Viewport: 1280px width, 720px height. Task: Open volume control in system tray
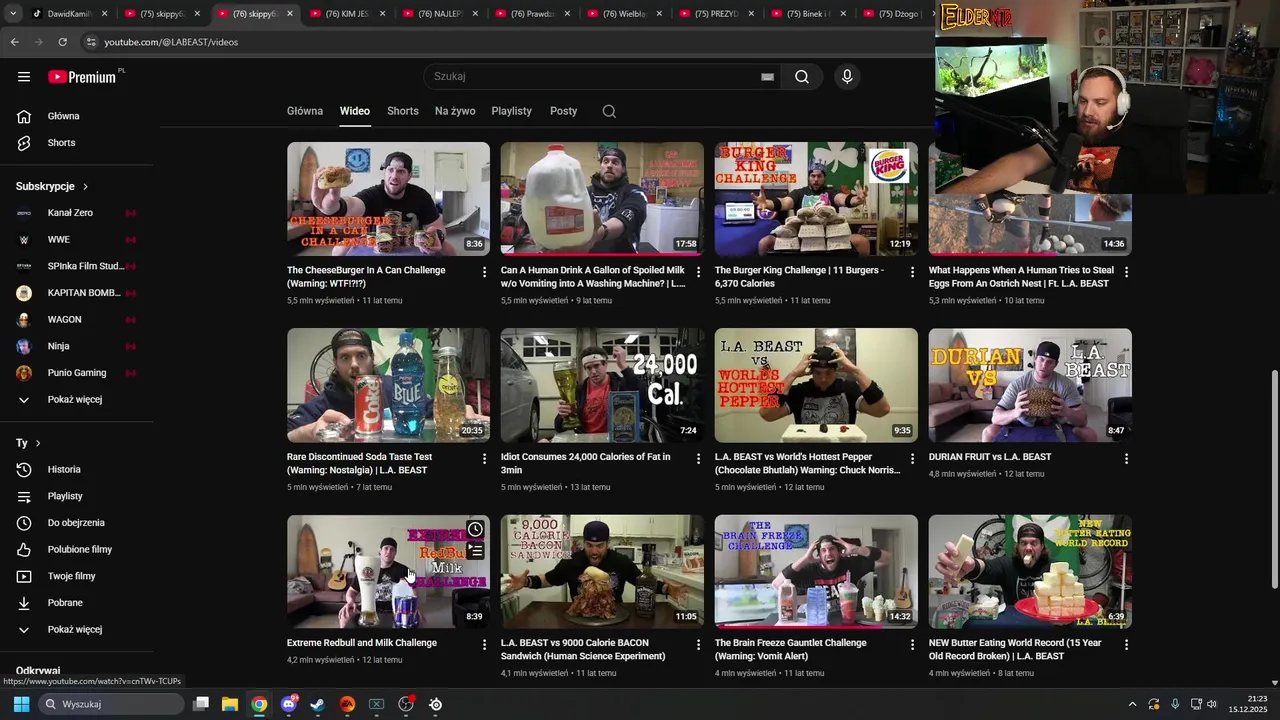click(x=1212, y=704)
